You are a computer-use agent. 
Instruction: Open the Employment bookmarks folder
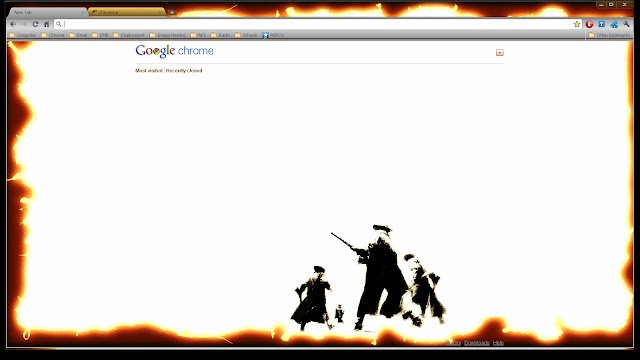[129, 36]
